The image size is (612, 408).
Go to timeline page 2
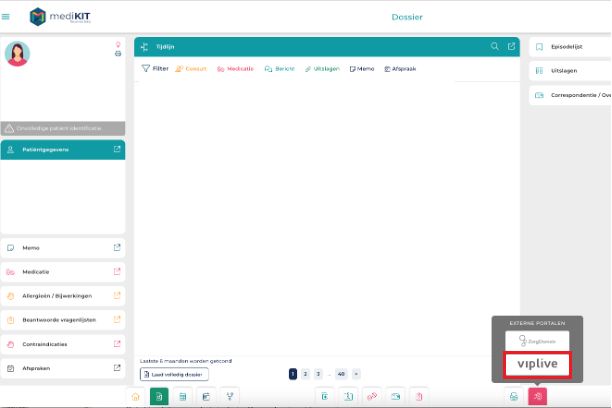coord(305,374)
